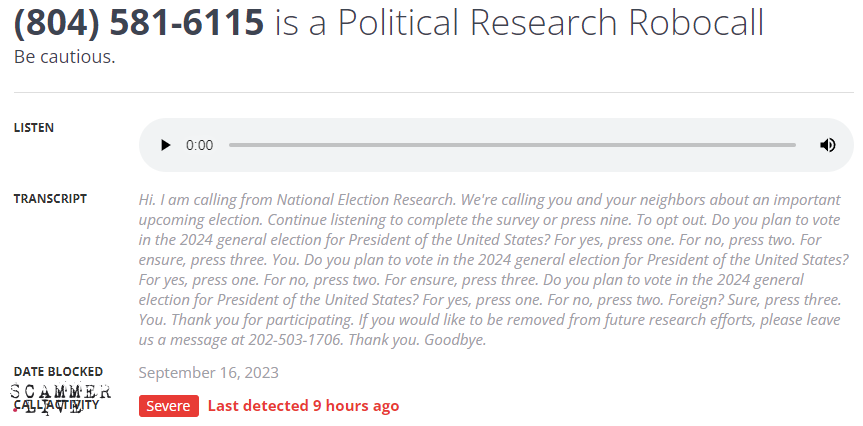Image resolution: width=863 pixels, height=426 pixels.
Task: Click the TRANSCRIPT section label
Action: click(50, 198)
